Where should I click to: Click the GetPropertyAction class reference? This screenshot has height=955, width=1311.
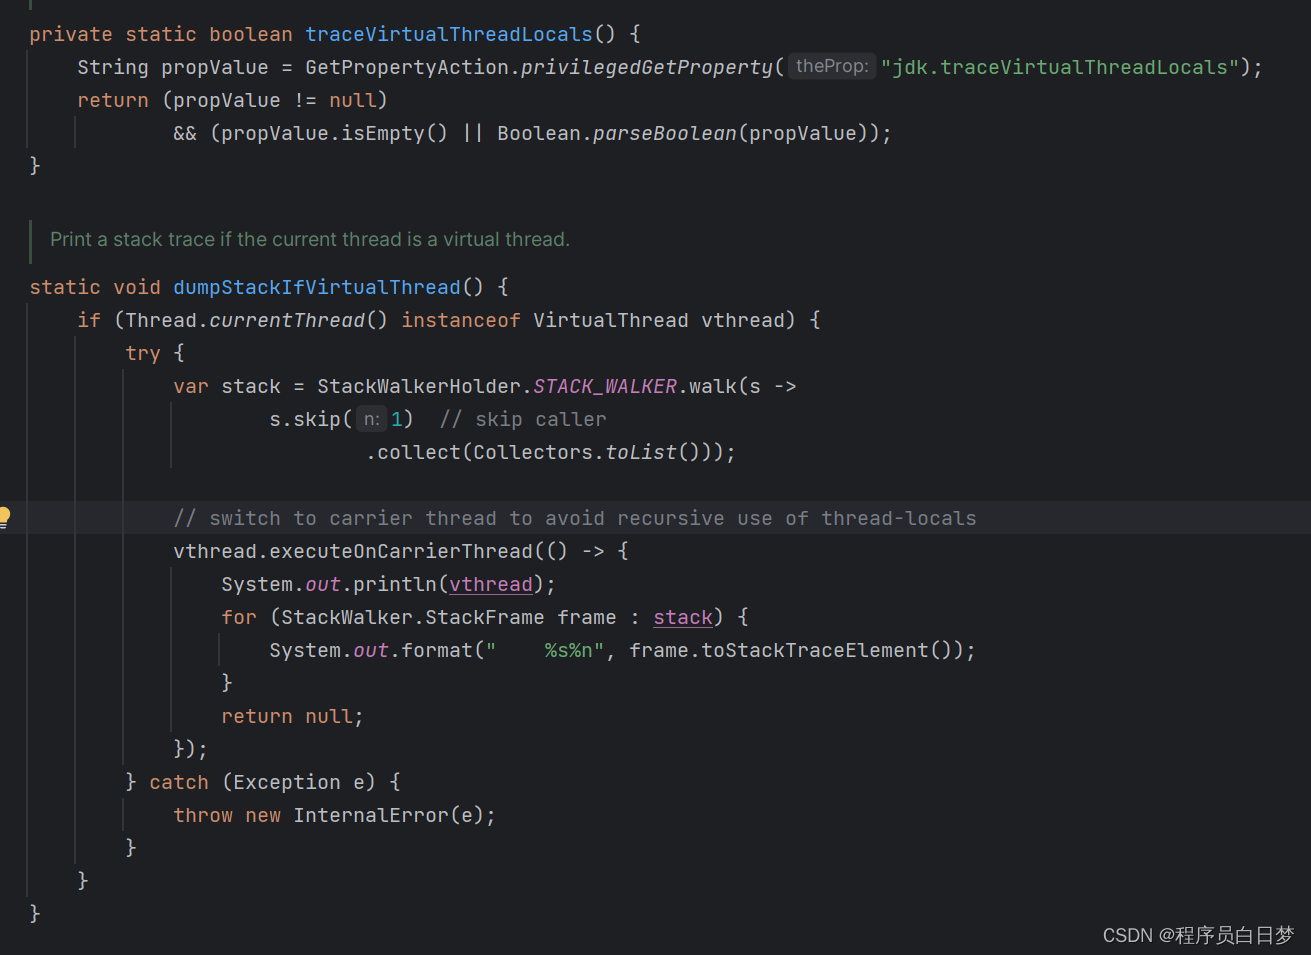coord(407,67)
